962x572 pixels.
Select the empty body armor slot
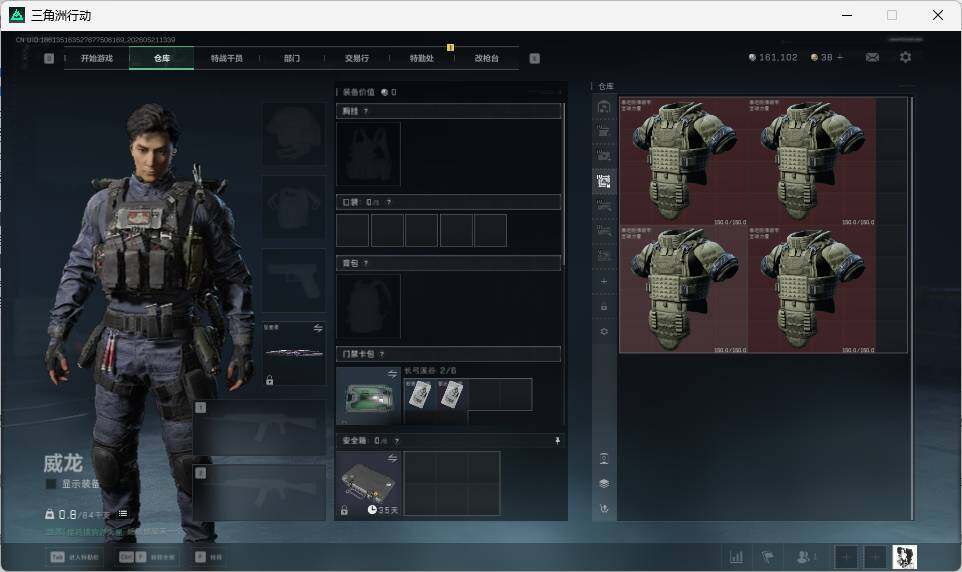coord(294,207)
